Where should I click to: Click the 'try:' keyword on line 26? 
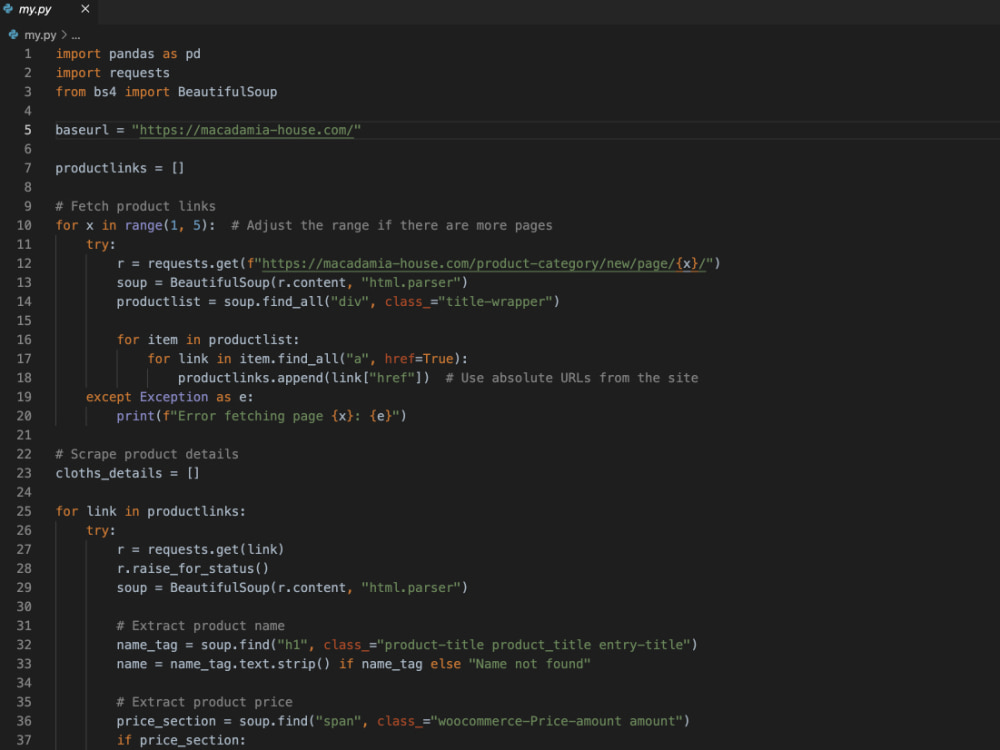click(101, 531)
